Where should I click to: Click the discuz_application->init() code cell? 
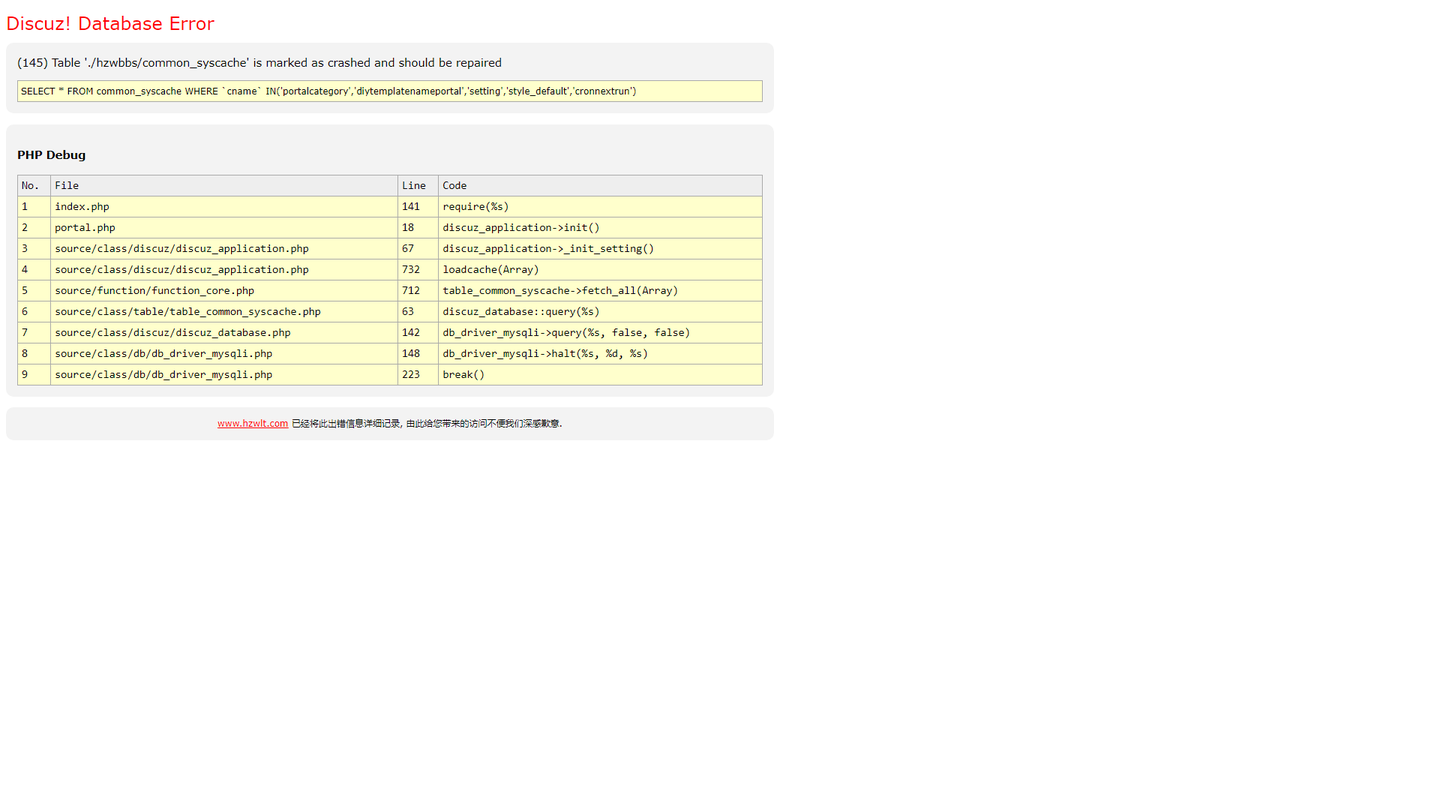tap(600, 228)
